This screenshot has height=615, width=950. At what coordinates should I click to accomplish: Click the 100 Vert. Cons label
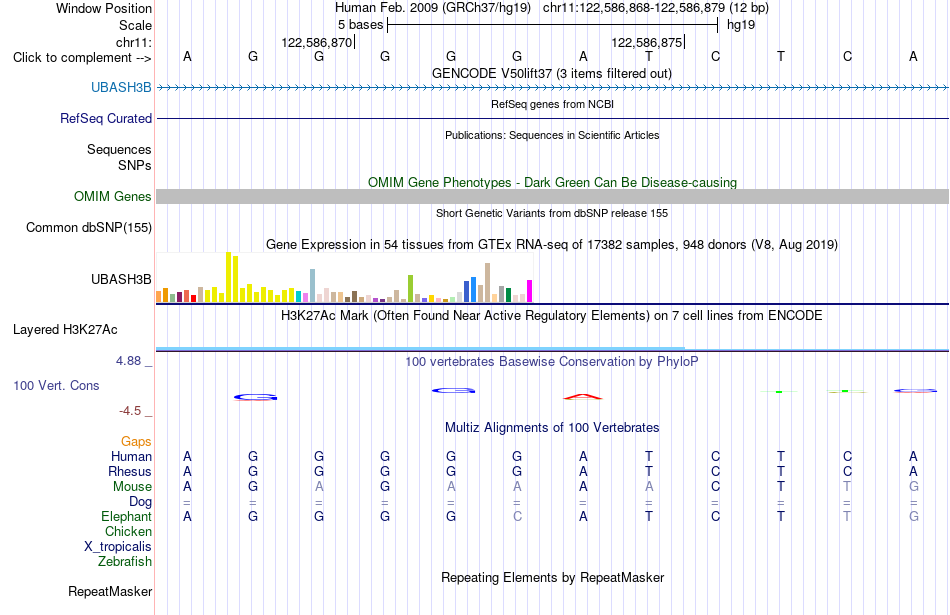[56, 385]
